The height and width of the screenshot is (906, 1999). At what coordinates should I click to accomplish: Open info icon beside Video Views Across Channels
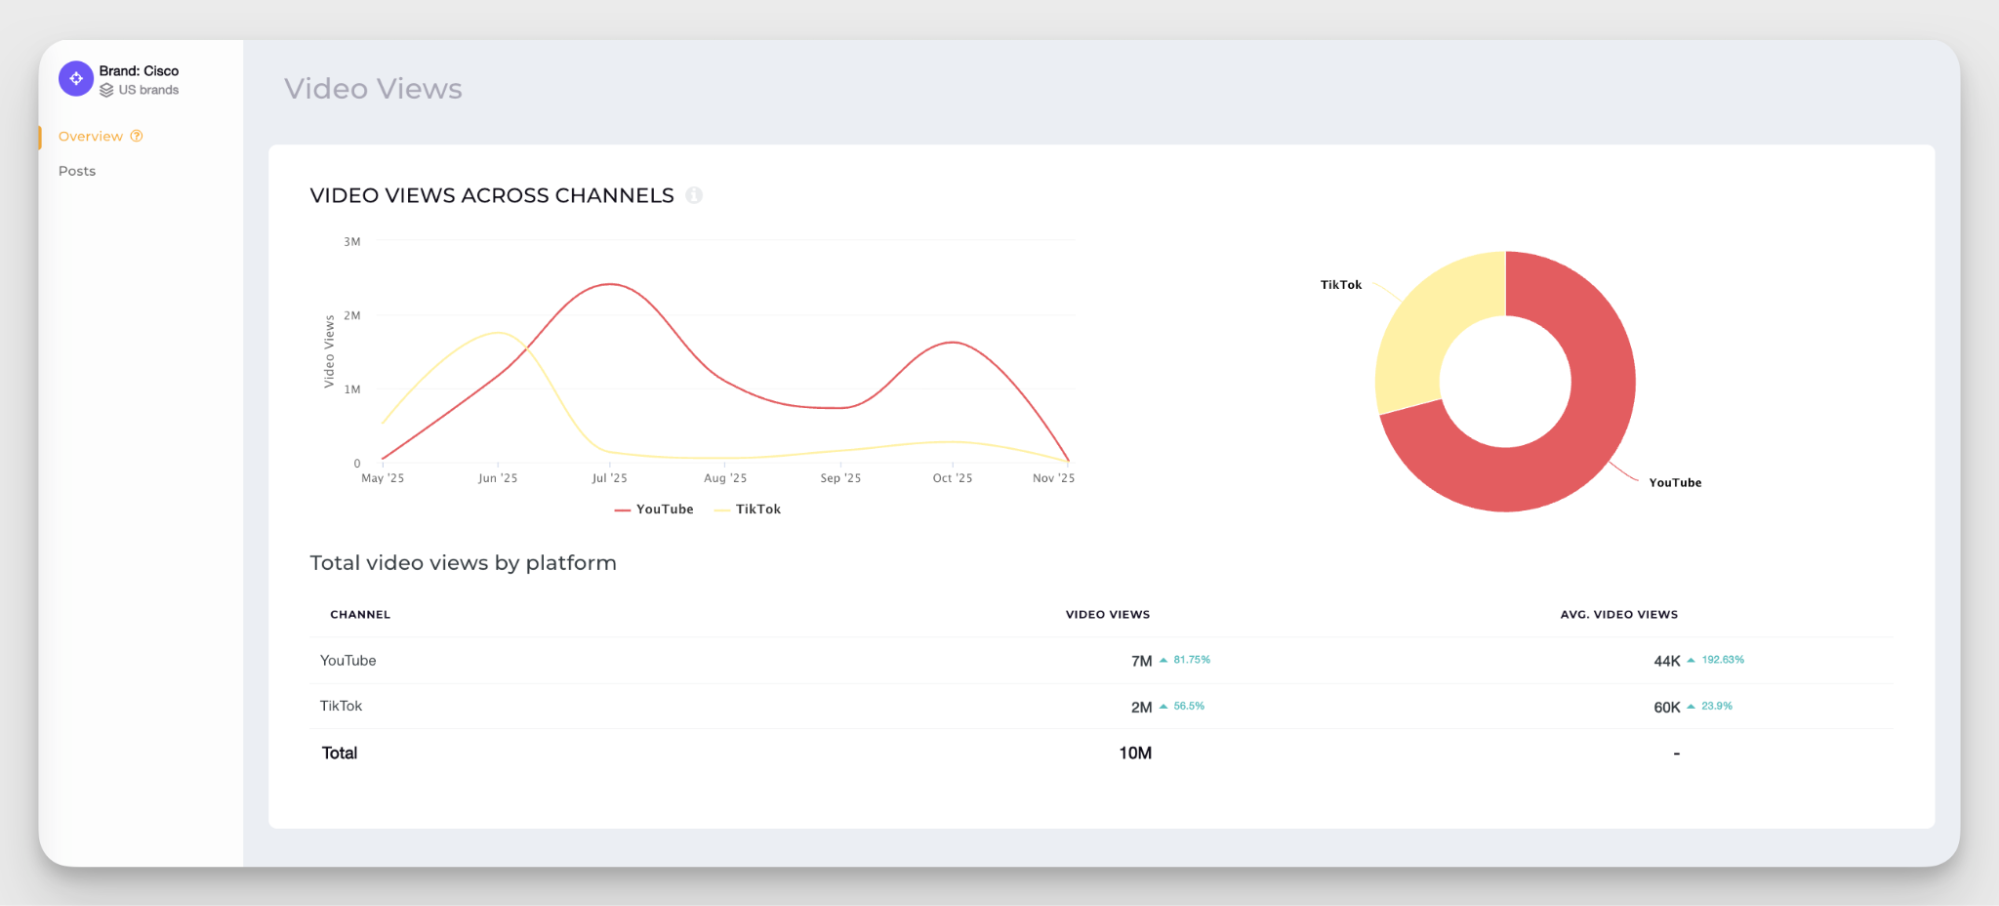point(694,195)
